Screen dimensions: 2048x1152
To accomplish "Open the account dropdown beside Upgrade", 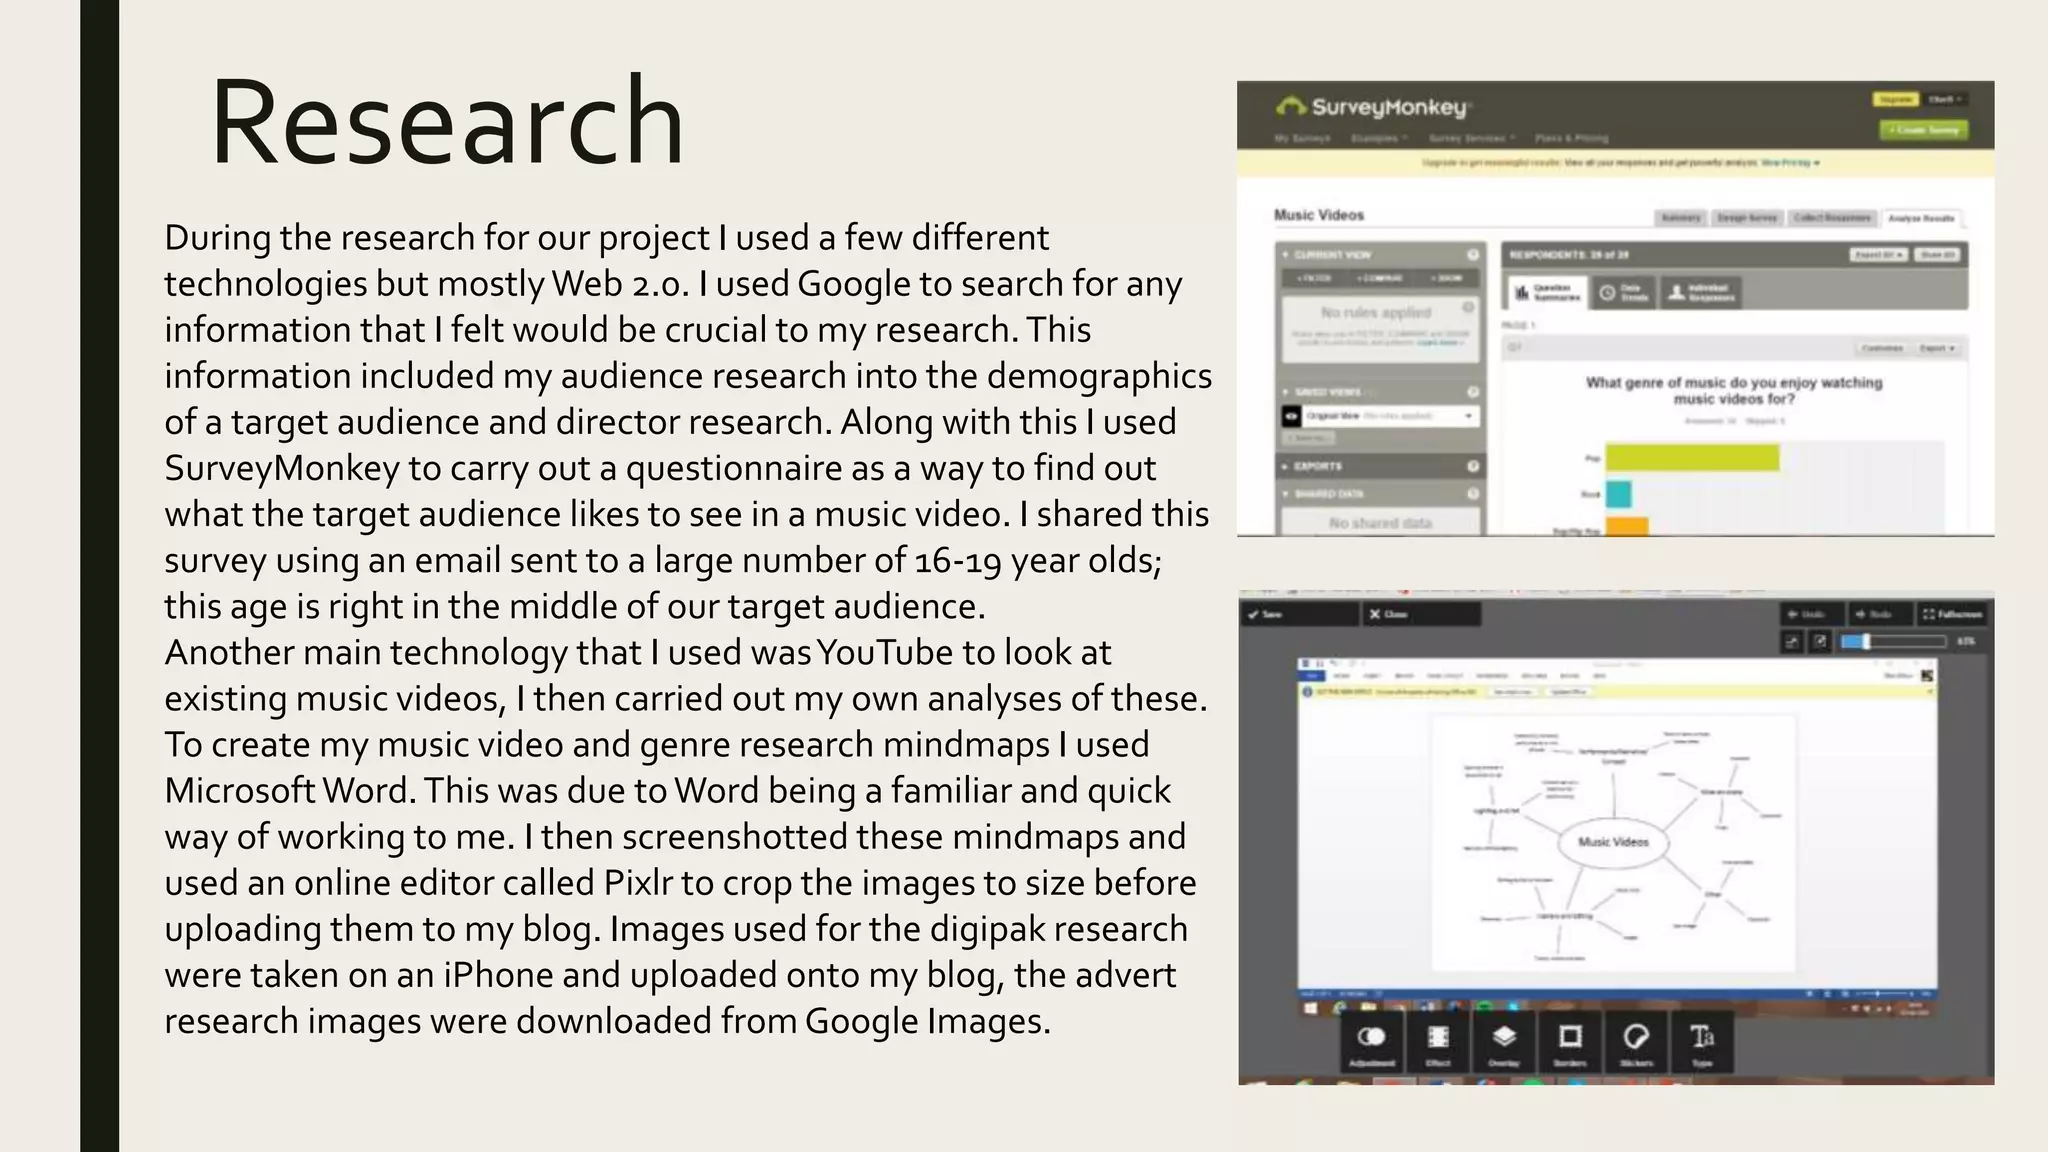I will coord(1945,99).
